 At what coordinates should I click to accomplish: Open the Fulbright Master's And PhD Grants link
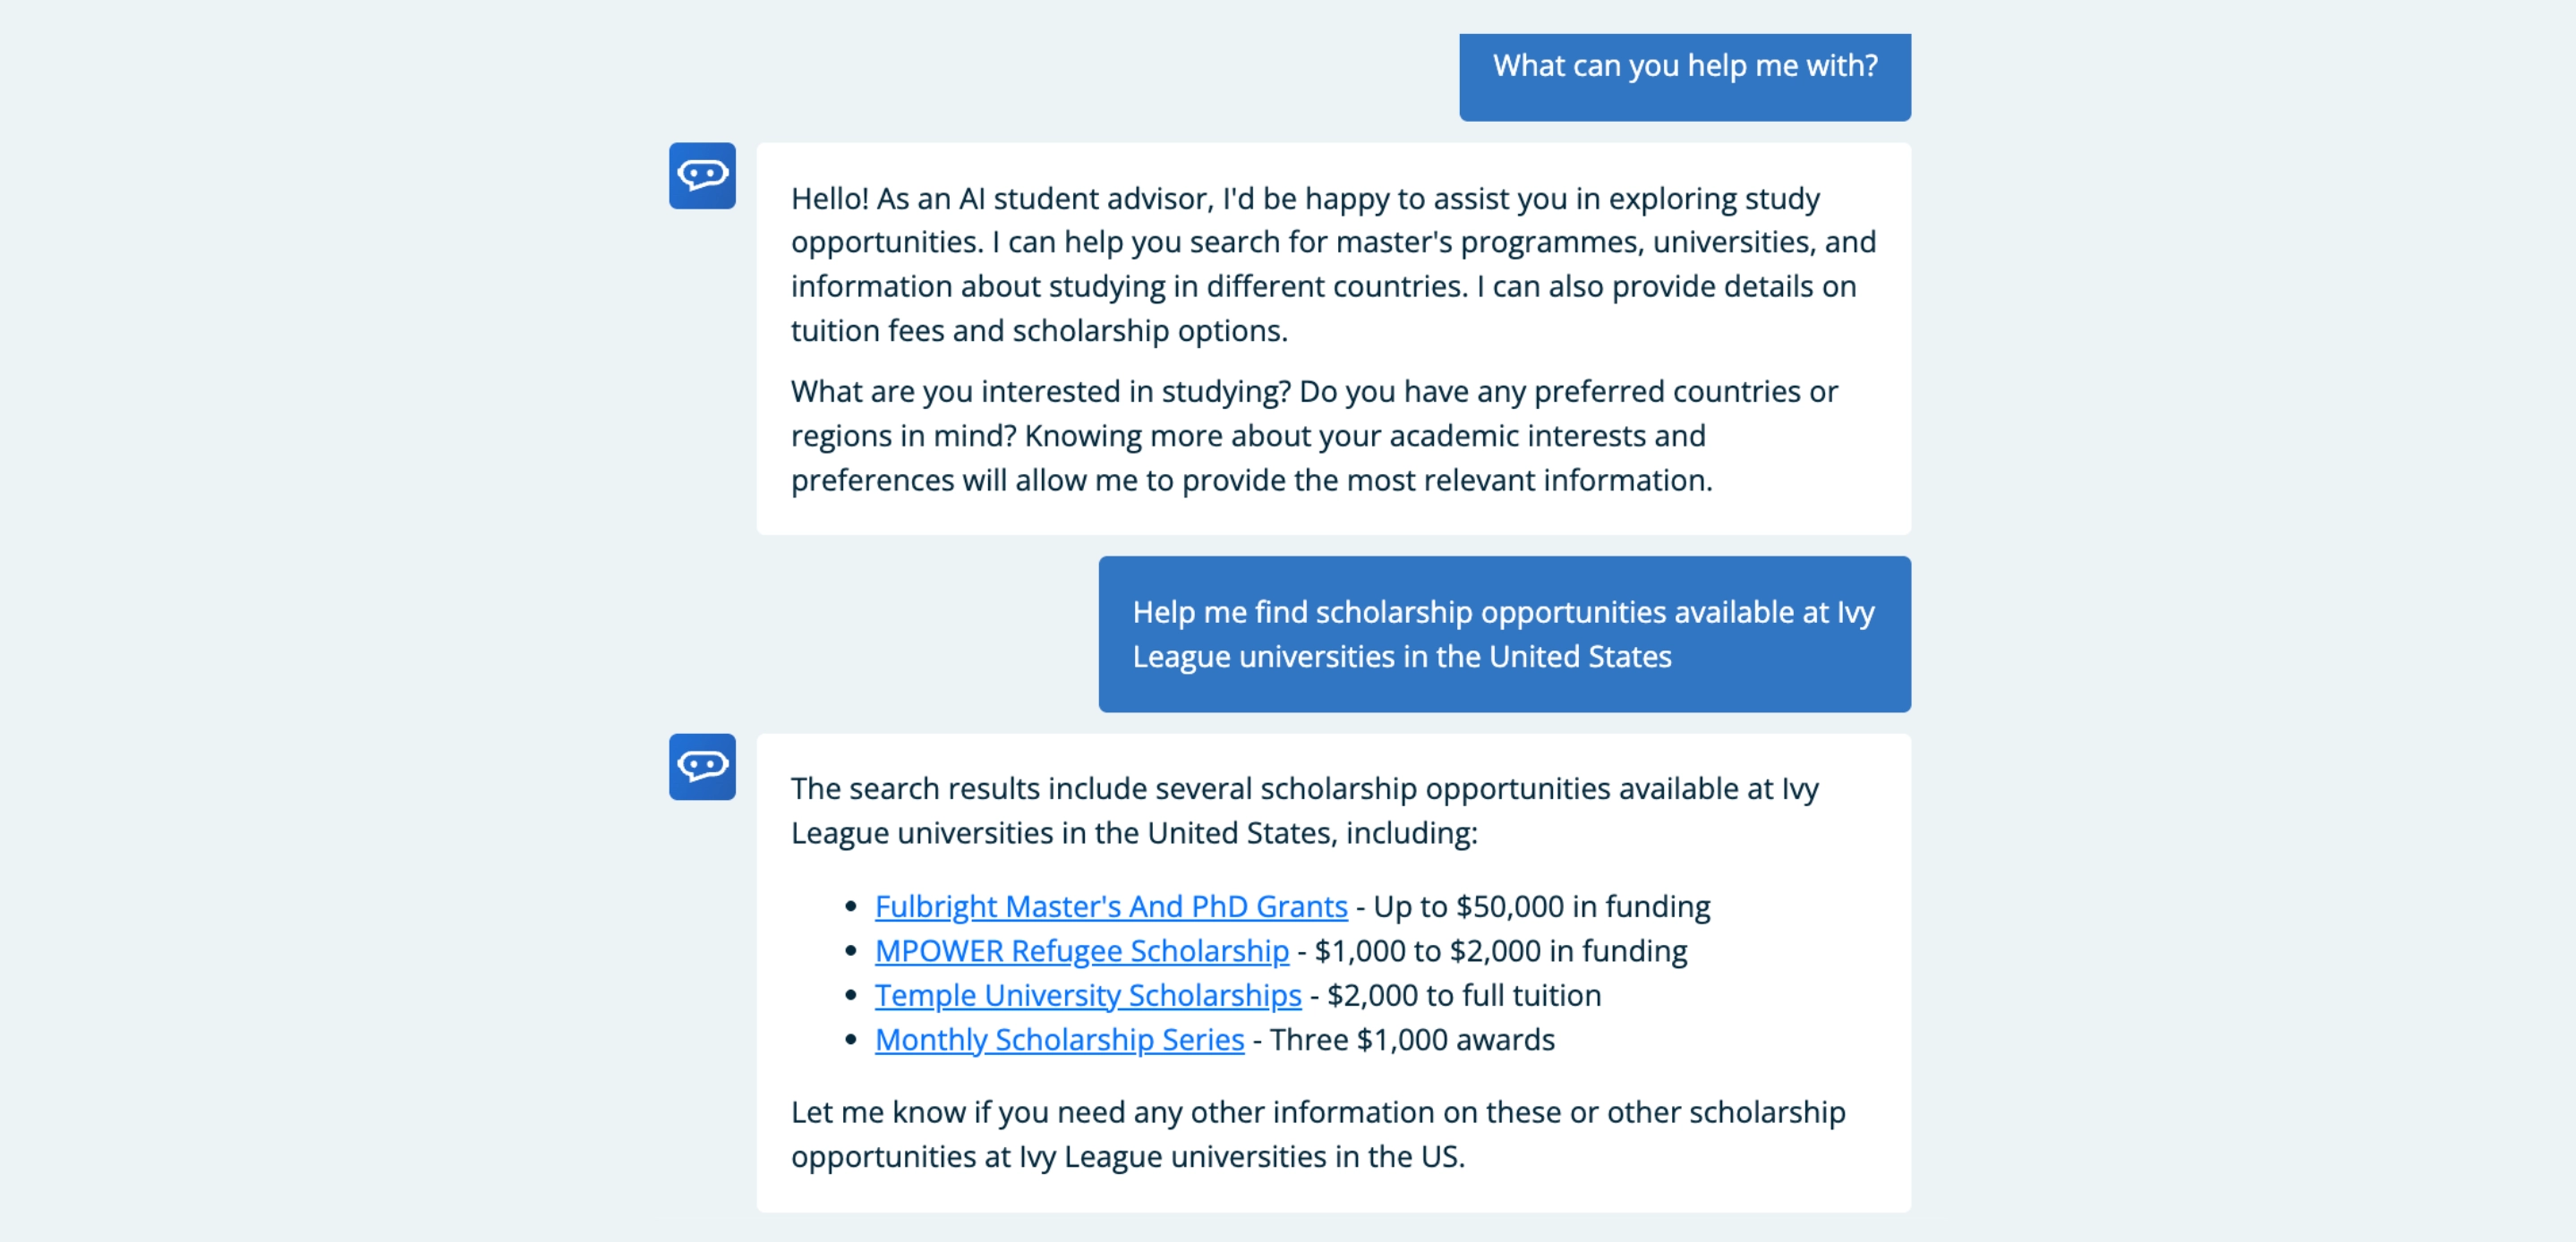[1110, 906]
